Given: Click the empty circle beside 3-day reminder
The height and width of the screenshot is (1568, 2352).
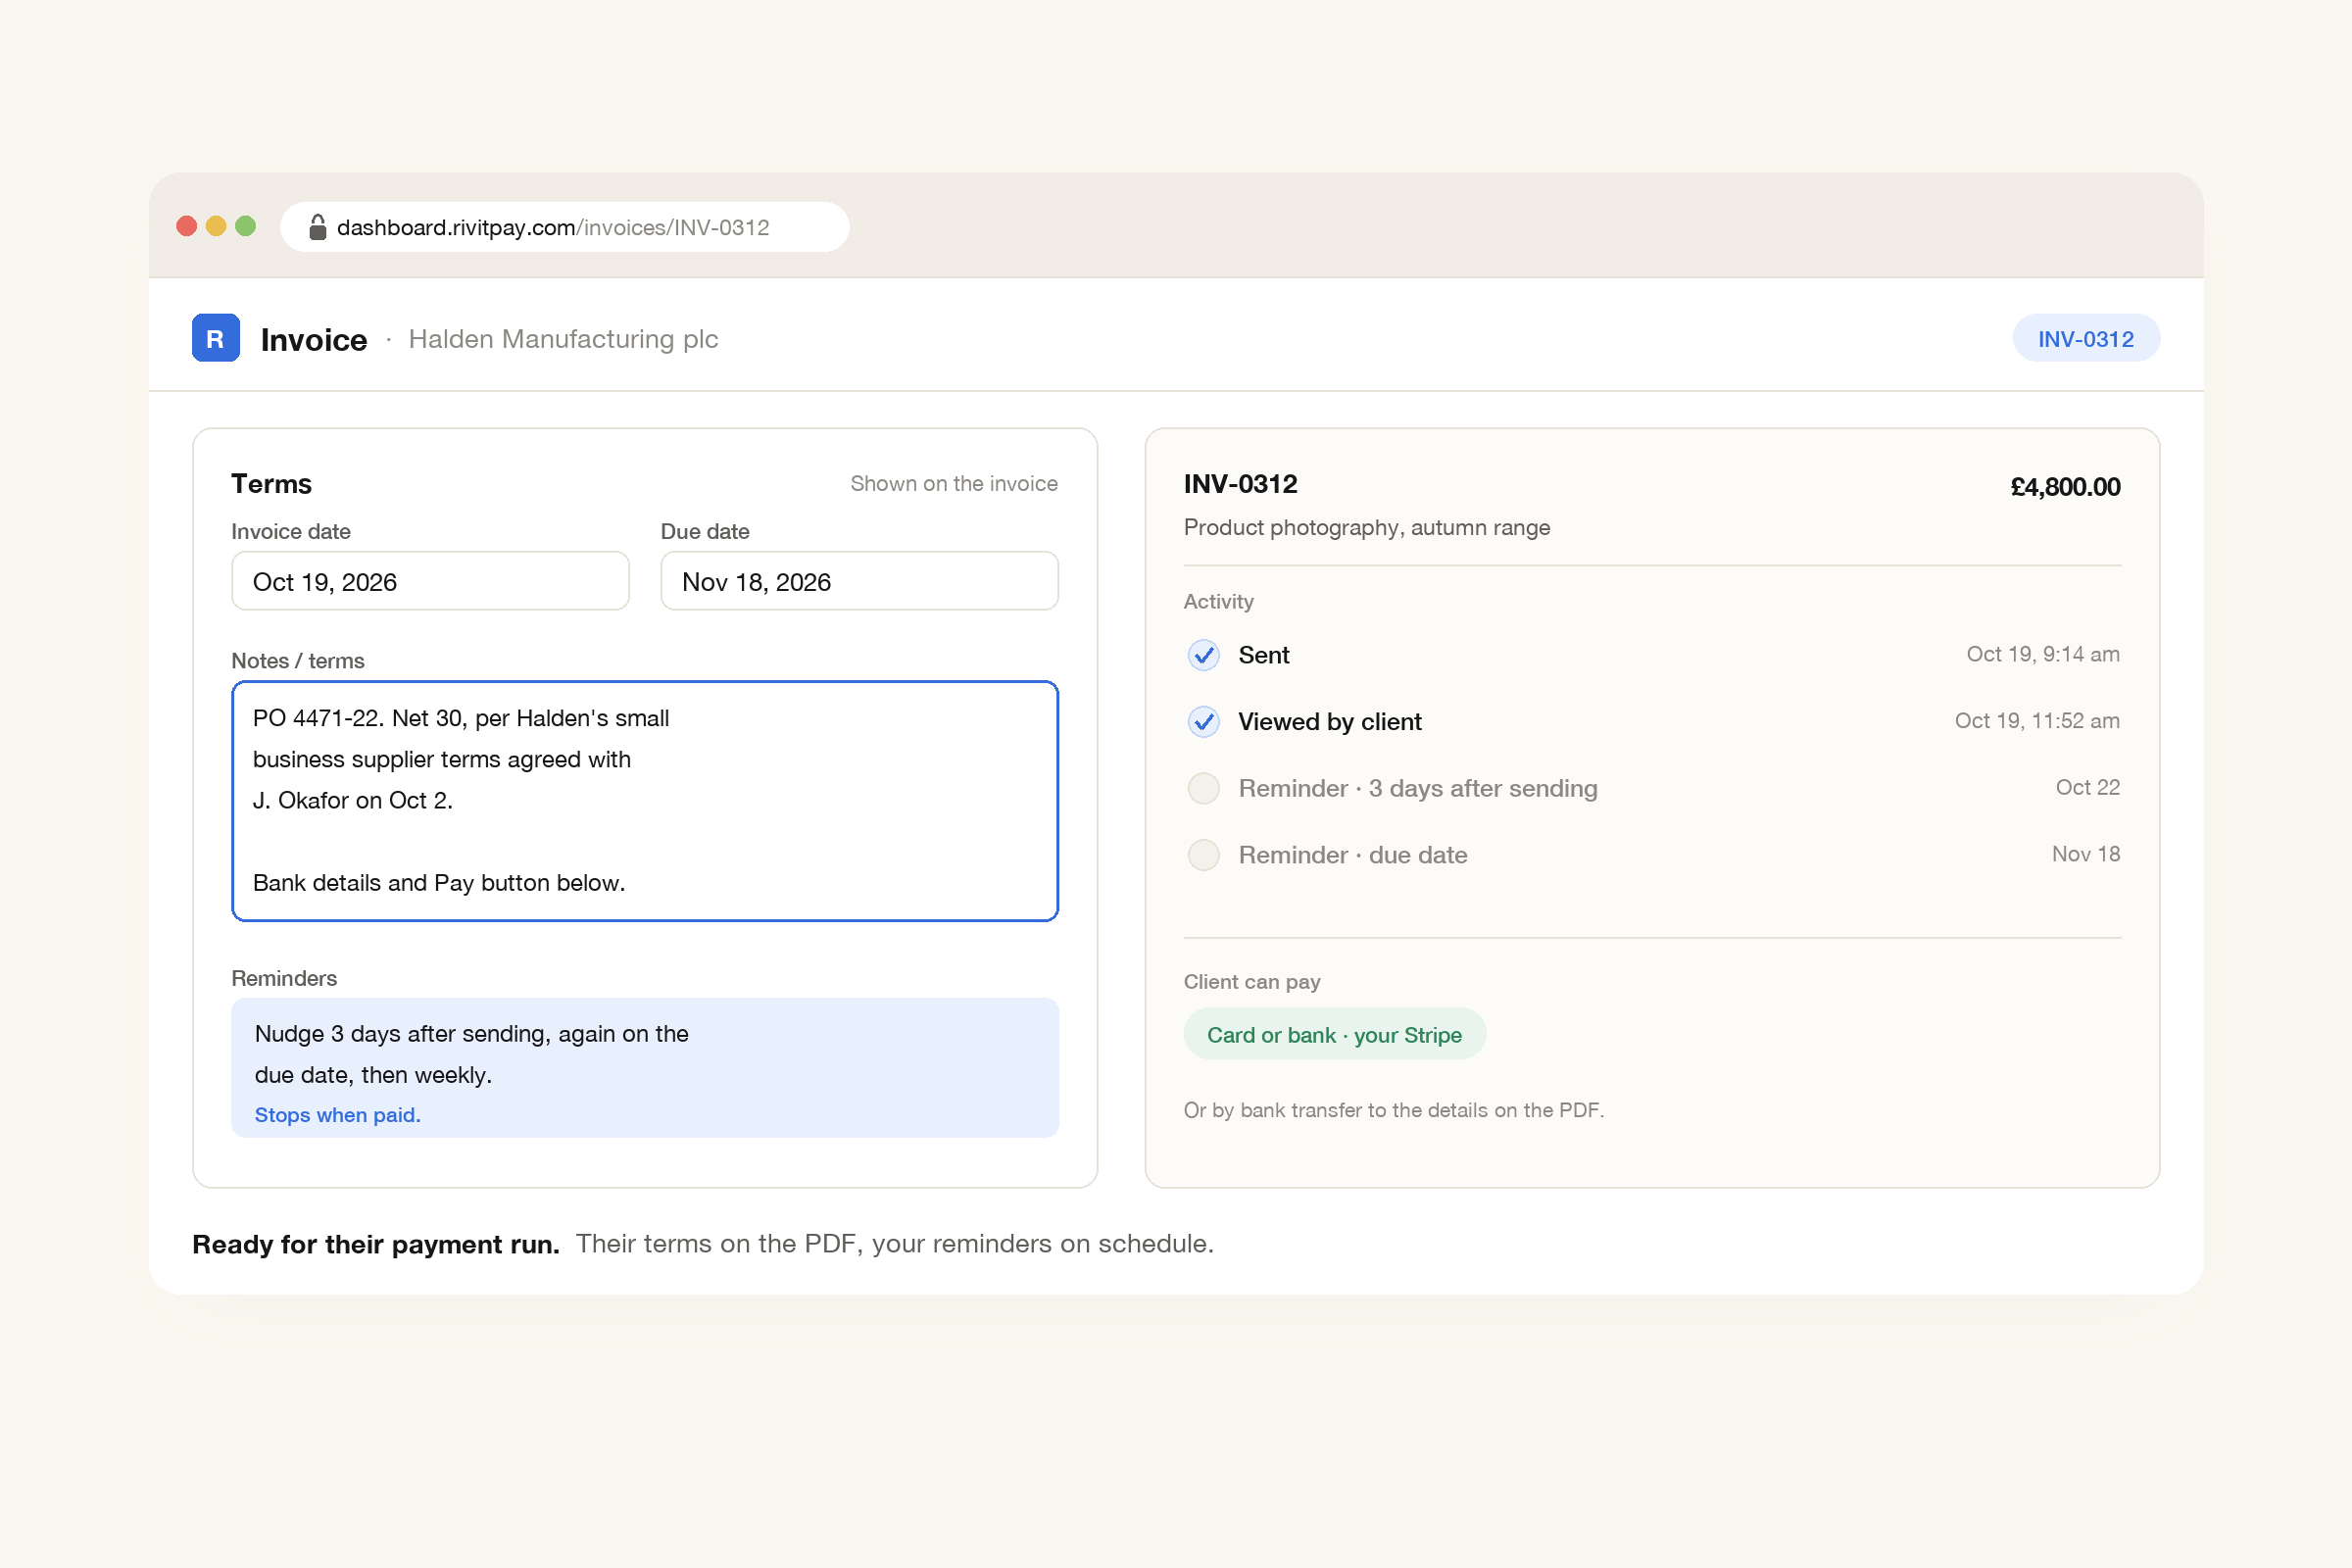Looking at the screenshot, I should (1203, 788).
